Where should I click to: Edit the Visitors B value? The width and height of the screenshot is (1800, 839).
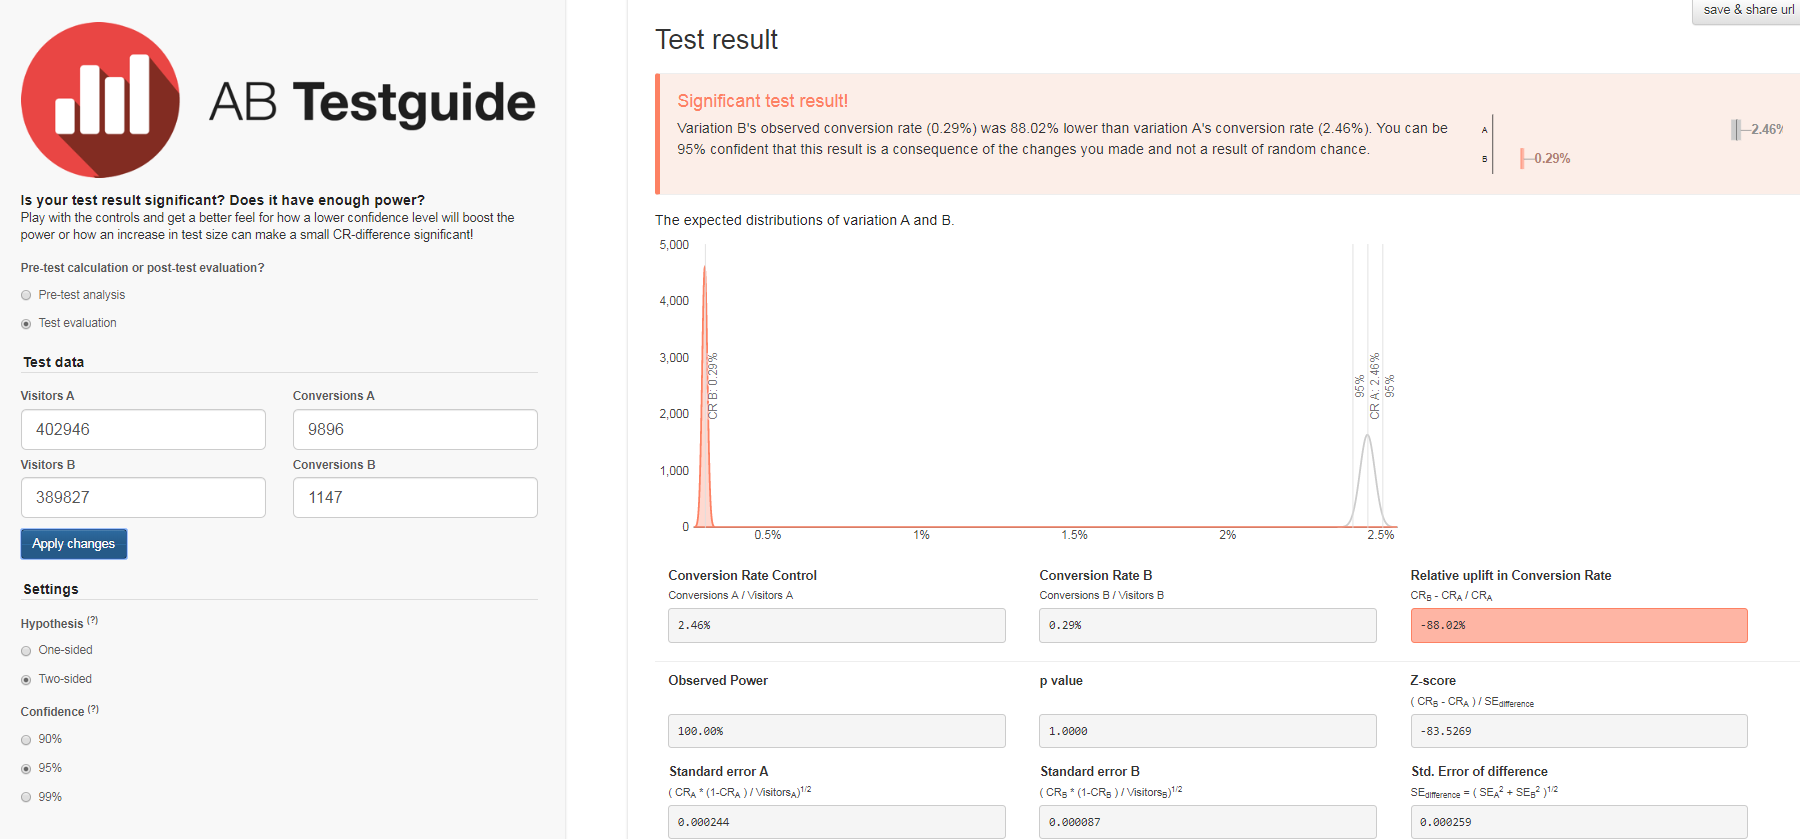coord(143,497)
